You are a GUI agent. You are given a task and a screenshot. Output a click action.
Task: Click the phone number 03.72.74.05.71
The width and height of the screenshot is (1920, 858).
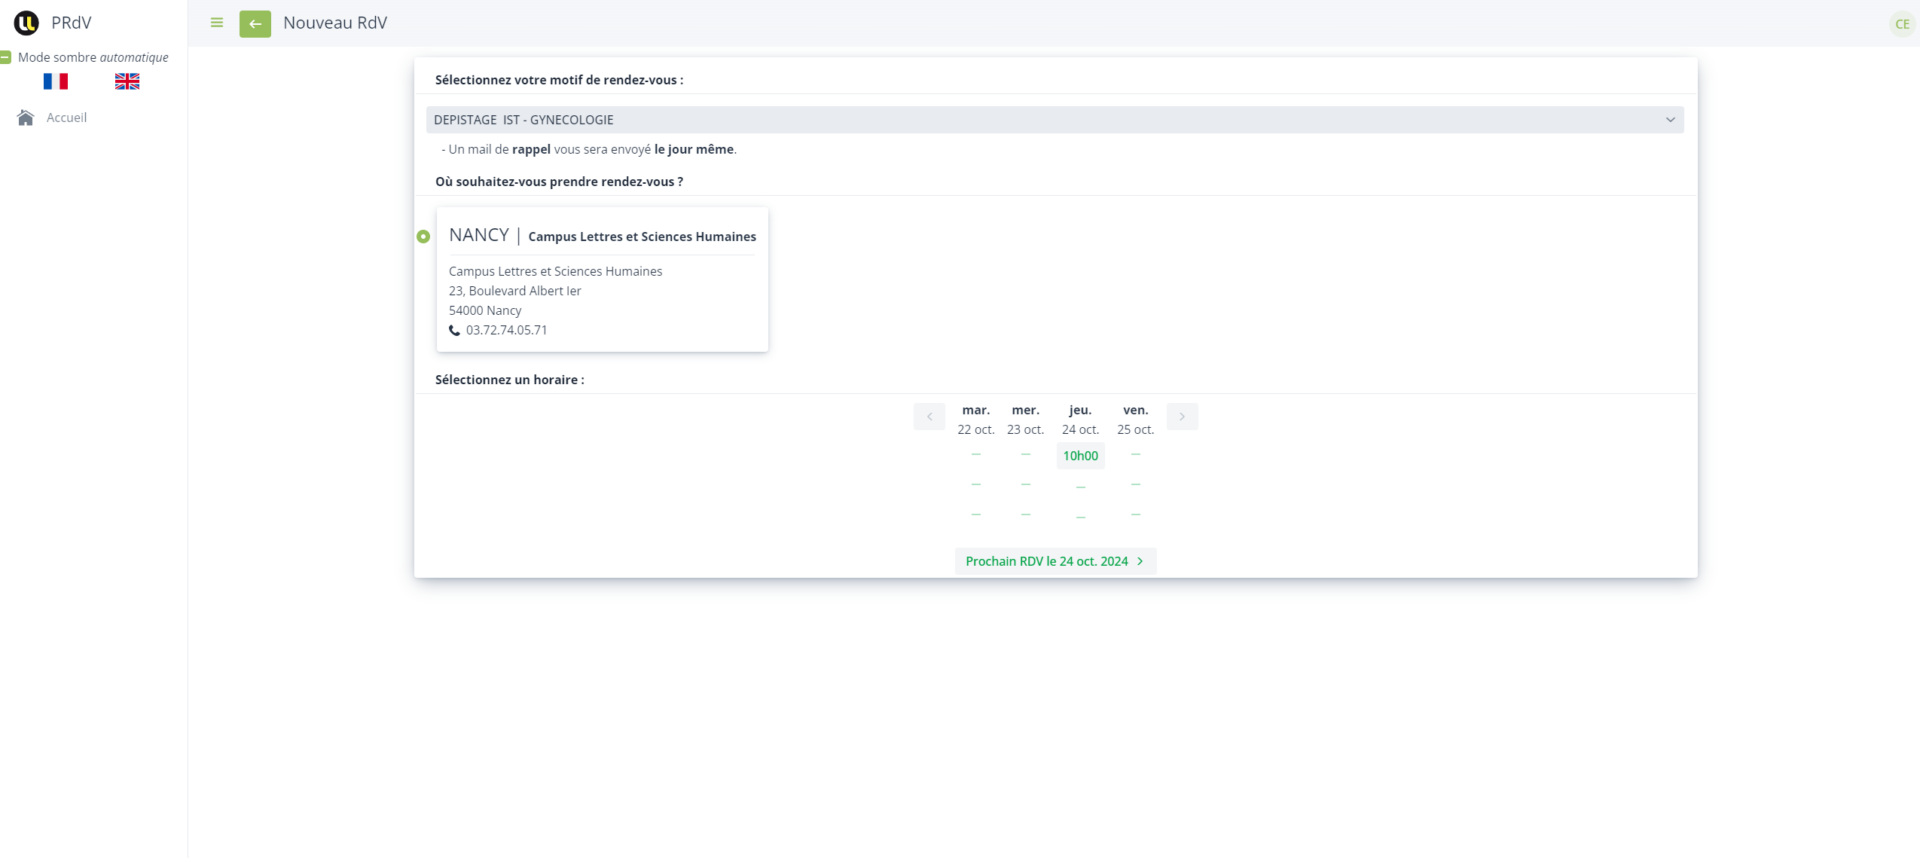click(507, 331)
